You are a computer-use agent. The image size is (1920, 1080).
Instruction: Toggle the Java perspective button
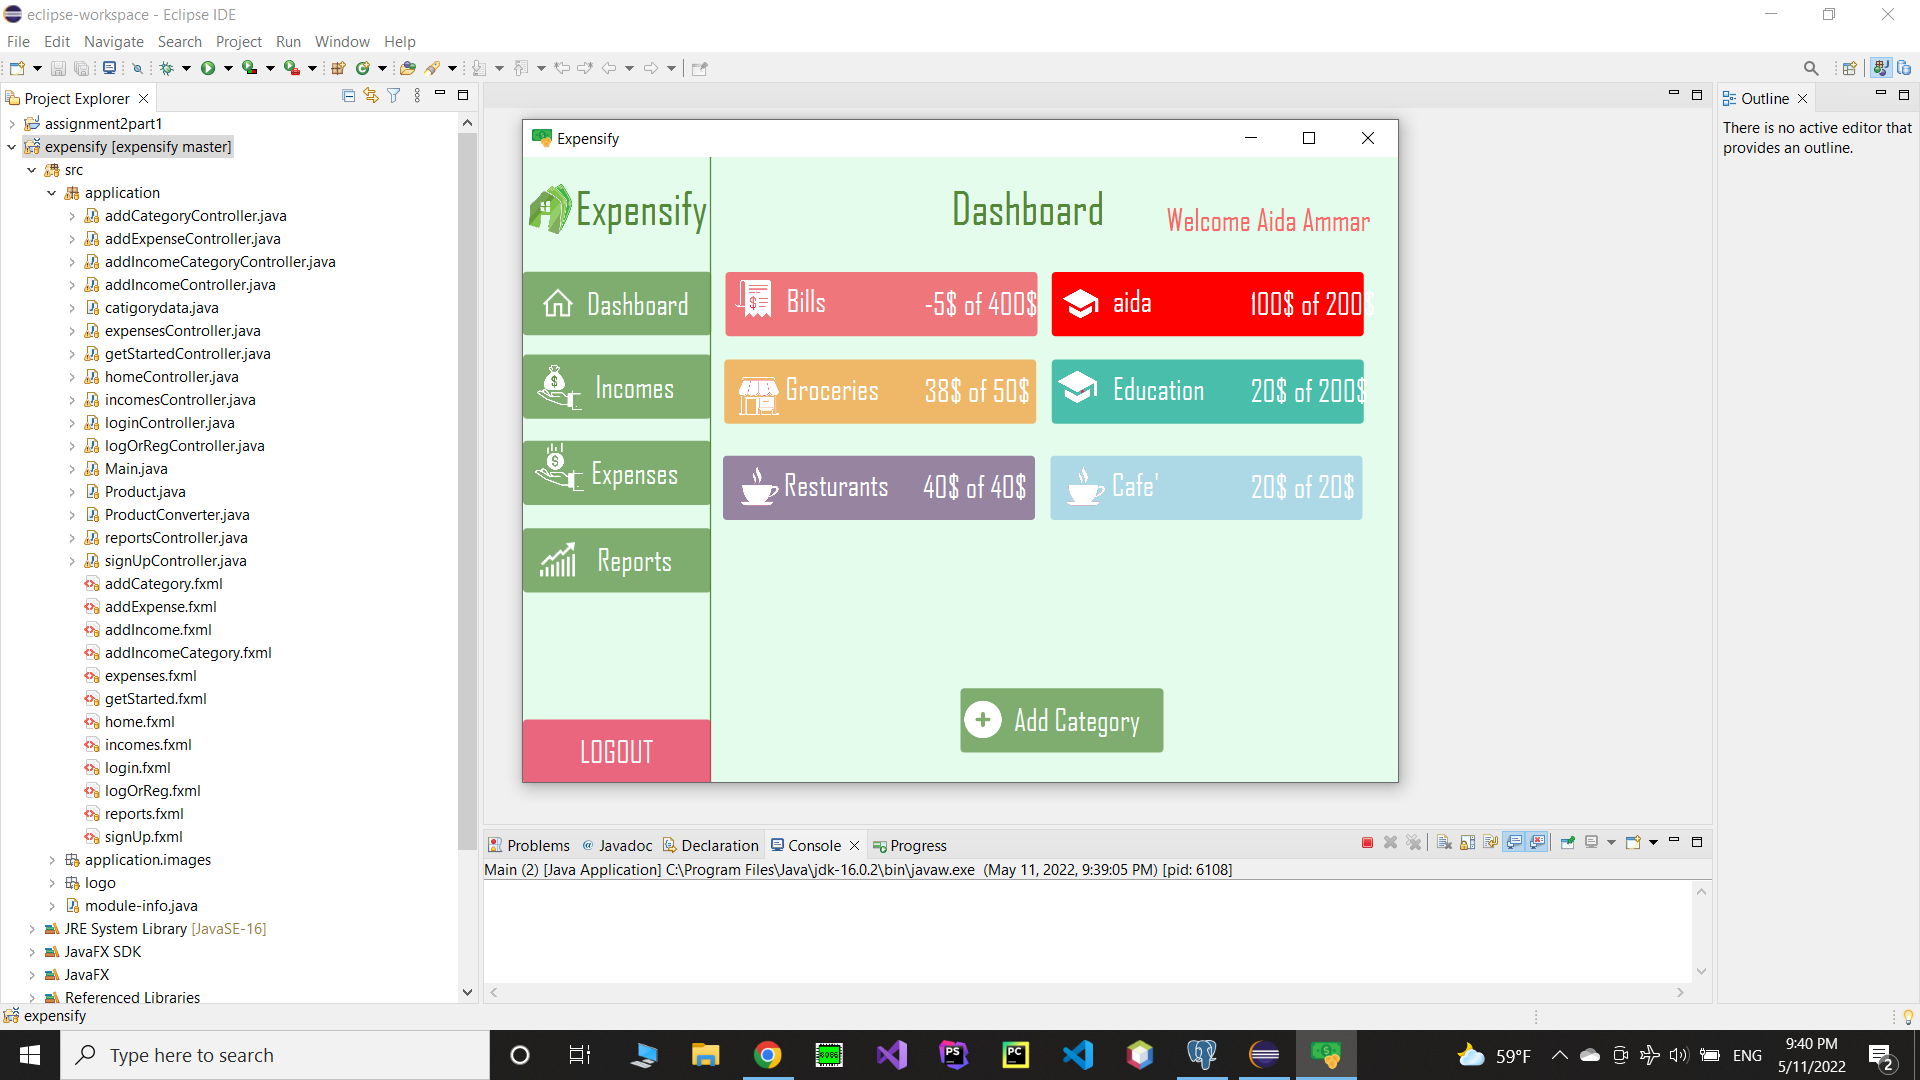(1881, 68)
